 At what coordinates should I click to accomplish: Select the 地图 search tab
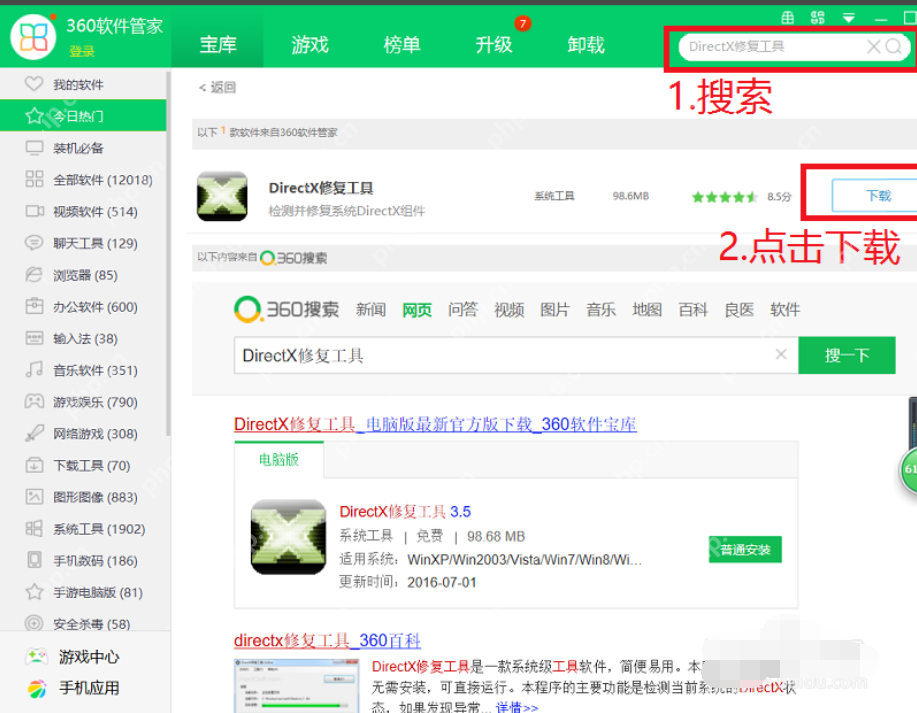(x=647, y=309)
